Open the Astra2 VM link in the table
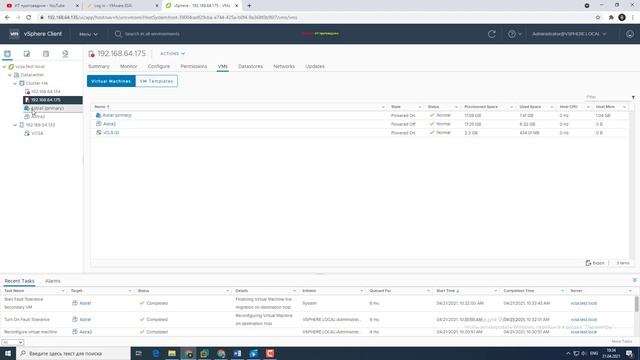The image size is (640, 360). pyautogui.click(x=109, y=124)
